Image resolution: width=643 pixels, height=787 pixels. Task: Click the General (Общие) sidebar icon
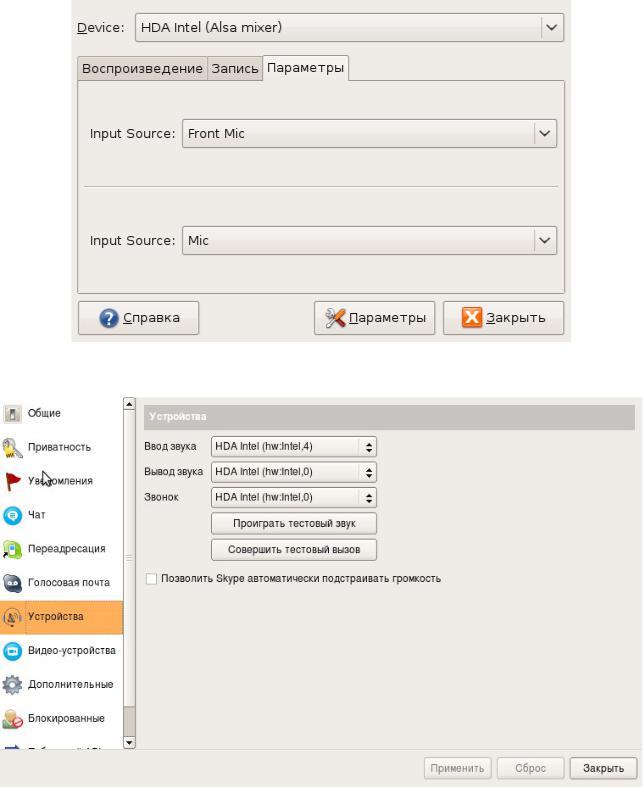coord(12,414)
